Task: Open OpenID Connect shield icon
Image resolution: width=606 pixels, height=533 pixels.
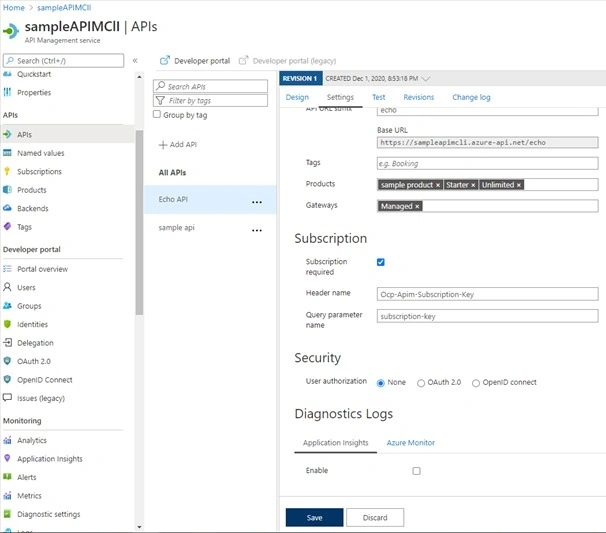Action: pos(7,380)
